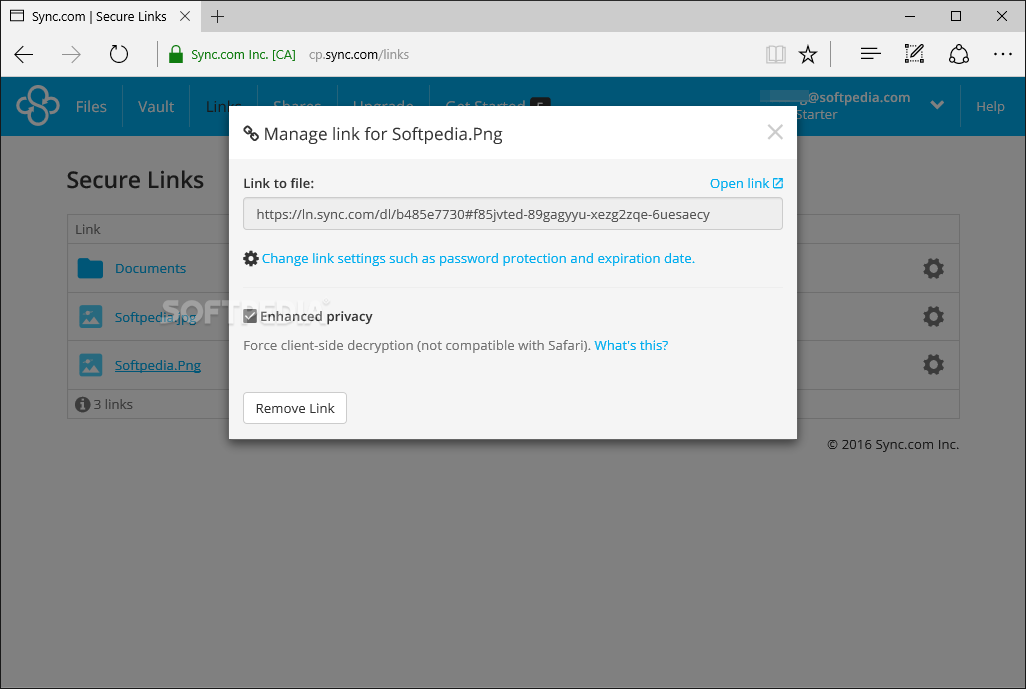This screenshot has width=1026, height=689.
Task: Minimize the browser window
Action: (x=910, y=16)
